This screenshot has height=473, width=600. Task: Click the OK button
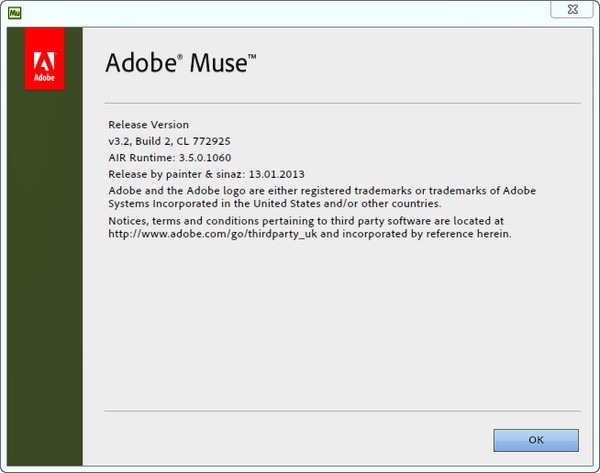click(536, 440)
